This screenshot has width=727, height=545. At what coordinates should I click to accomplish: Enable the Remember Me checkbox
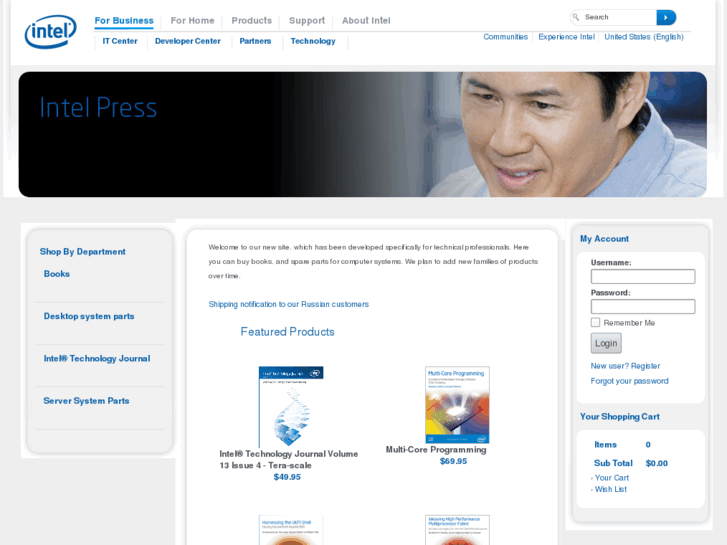point(595,322)
